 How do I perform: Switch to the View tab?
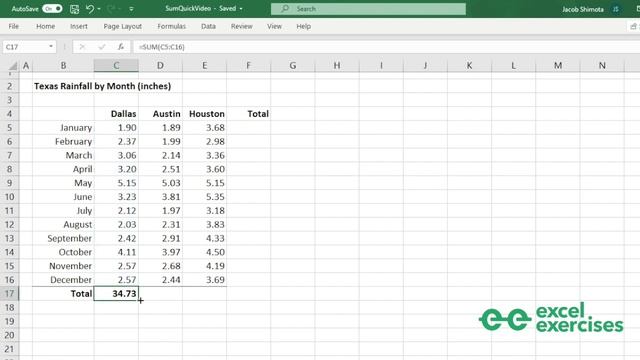coord(274,26)
